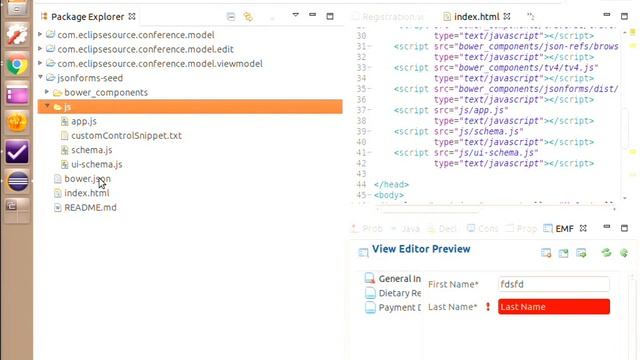Image resolution: width=640 pixels, height=360 pixels.
Task: Select bower.json file
Action: coord(87,179)
